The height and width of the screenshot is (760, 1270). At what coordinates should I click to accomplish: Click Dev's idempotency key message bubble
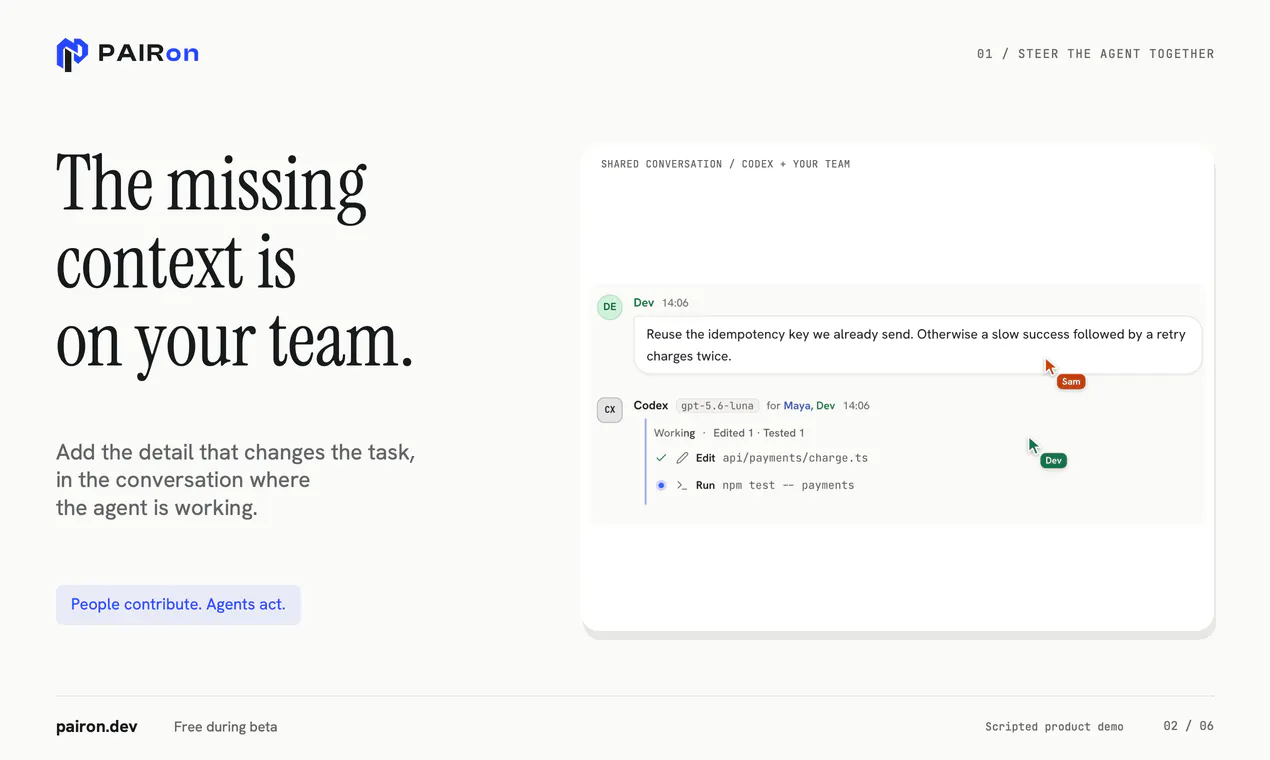tap(918, 345)
